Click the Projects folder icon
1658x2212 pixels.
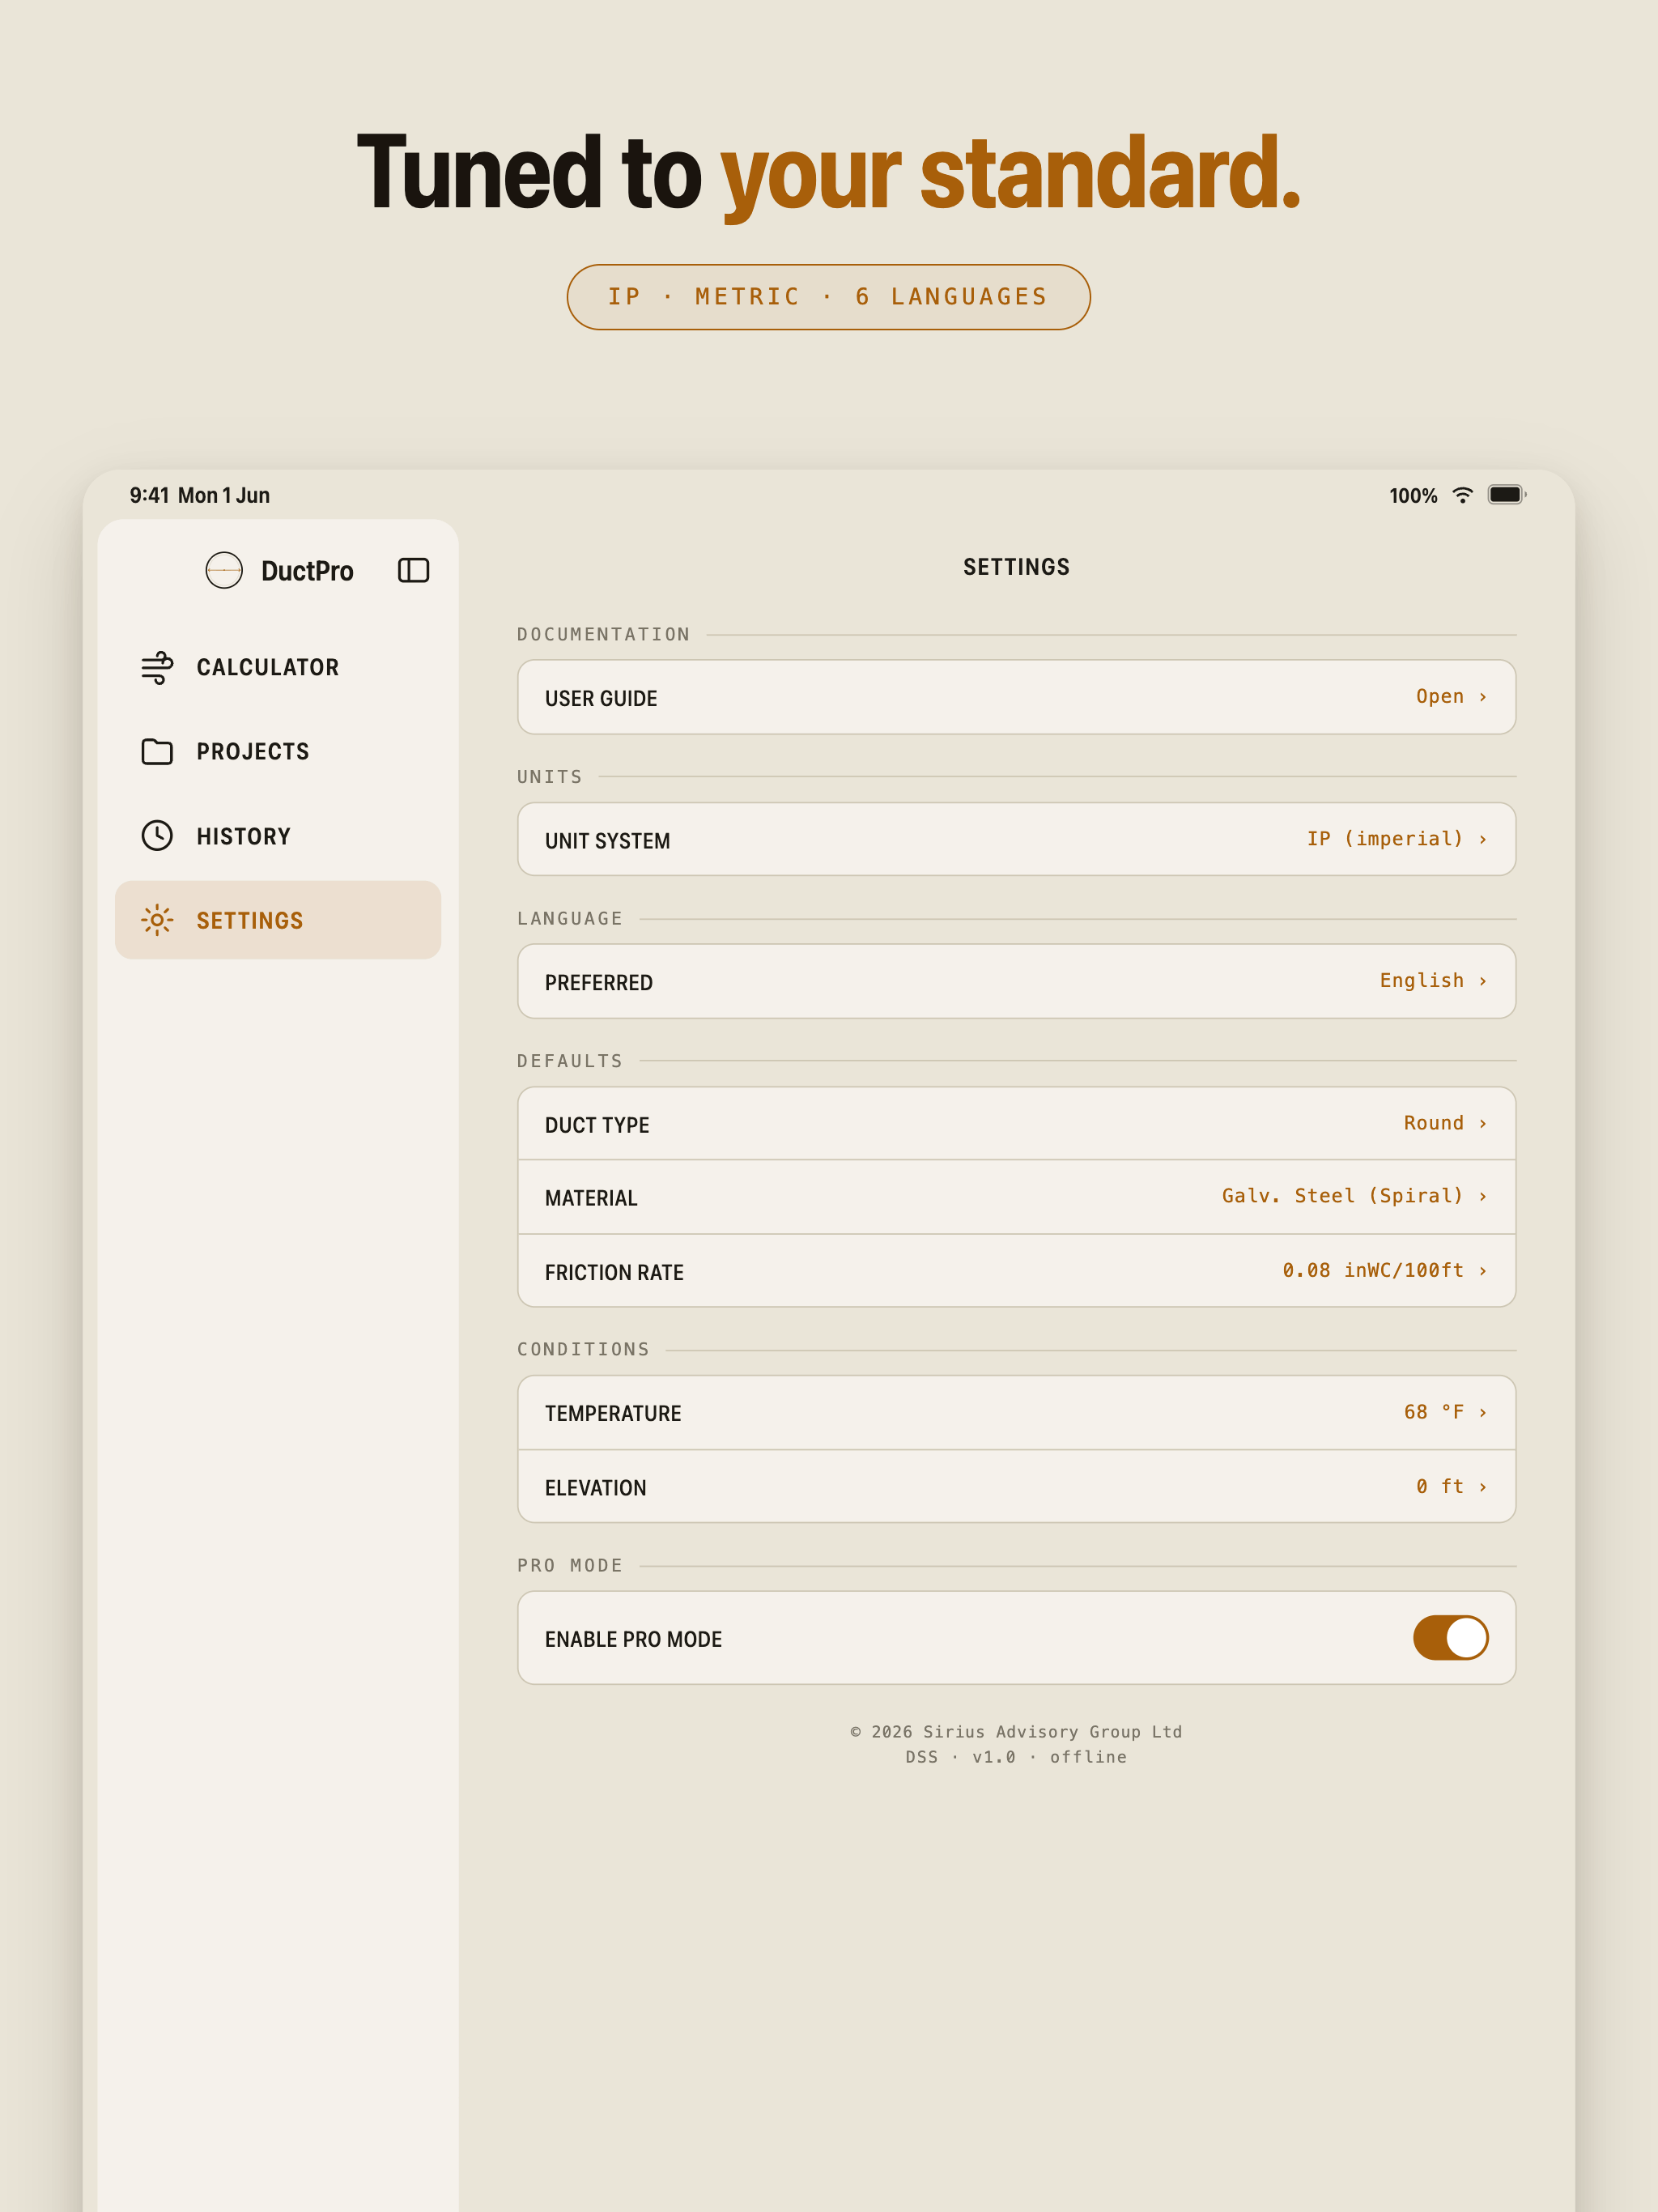click(157, 751)
